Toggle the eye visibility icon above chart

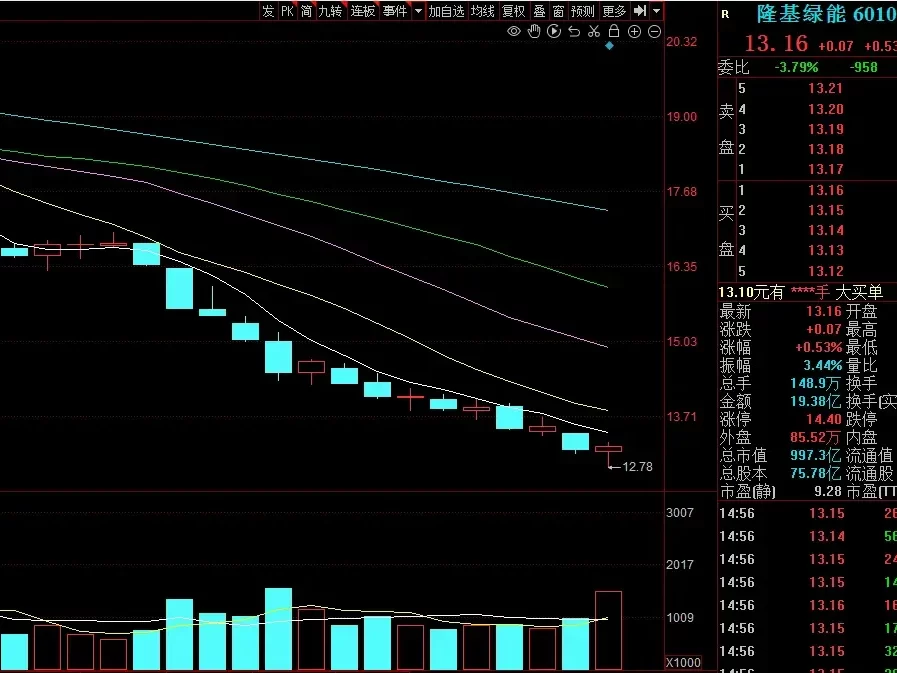pos(514,32)
